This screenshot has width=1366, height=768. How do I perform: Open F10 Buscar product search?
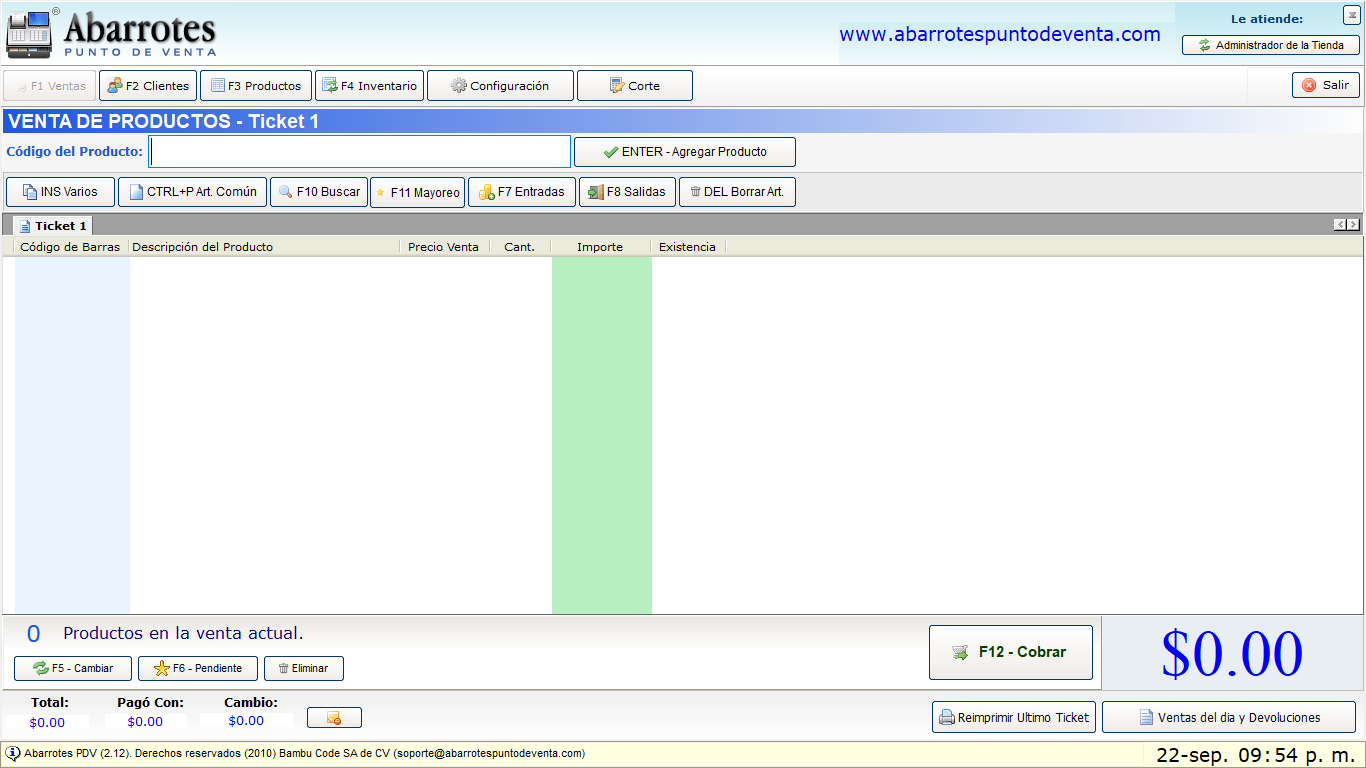tap(319, 192)
